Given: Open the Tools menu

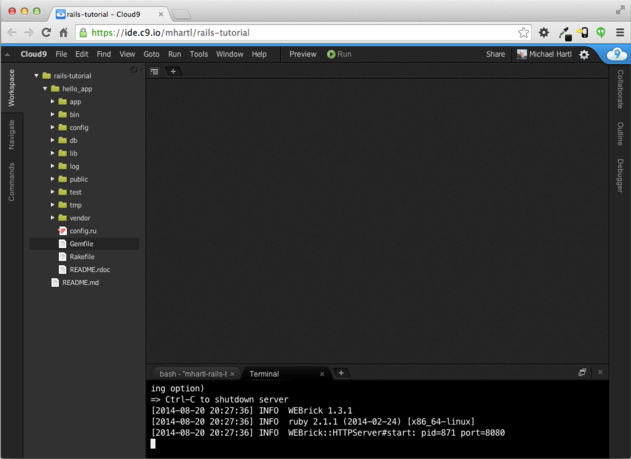Looking at the screenshot, I should click(x=199, y=54).
